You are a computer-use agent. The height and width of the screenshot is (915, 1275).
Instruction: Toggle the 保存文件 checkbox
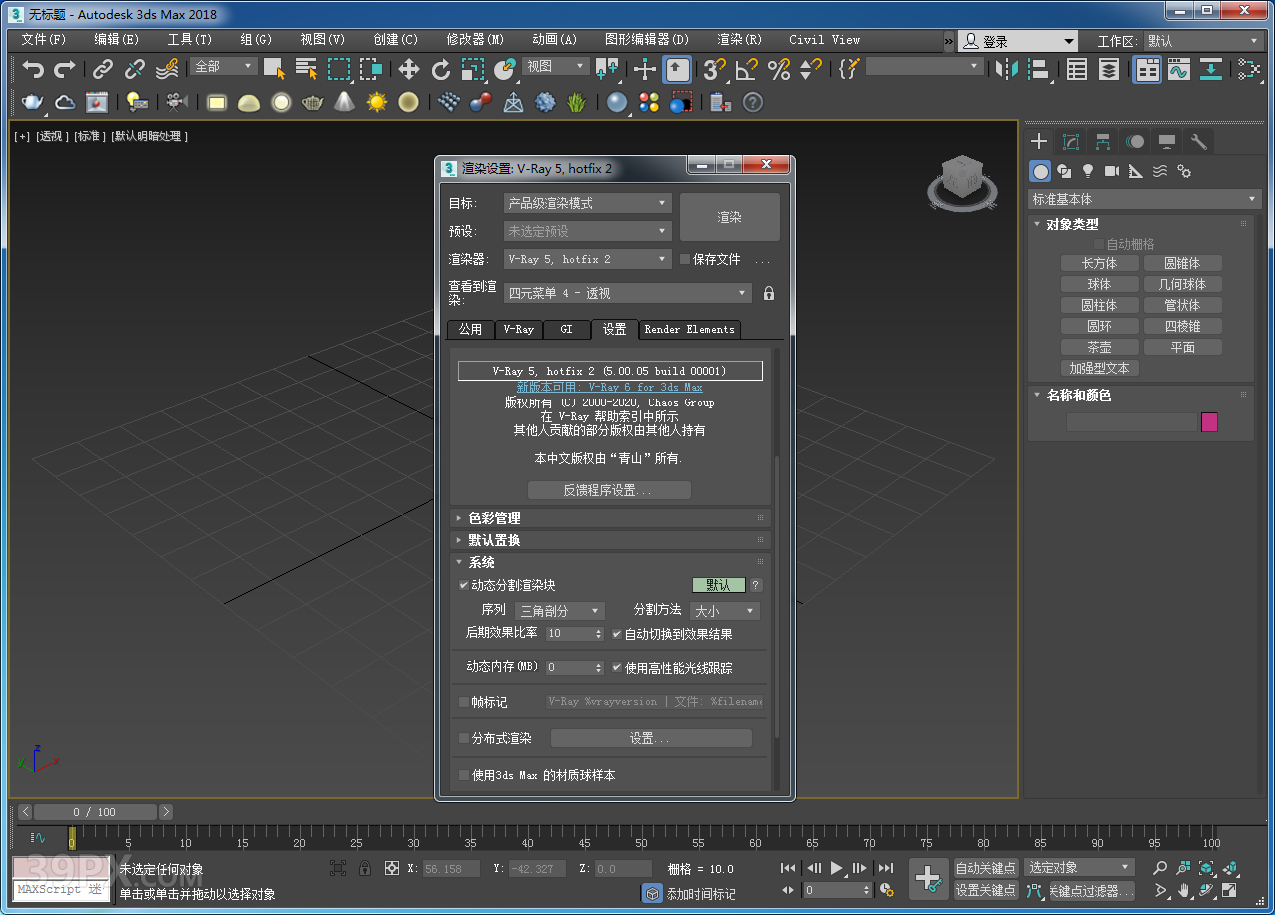[x=685, y=259]
